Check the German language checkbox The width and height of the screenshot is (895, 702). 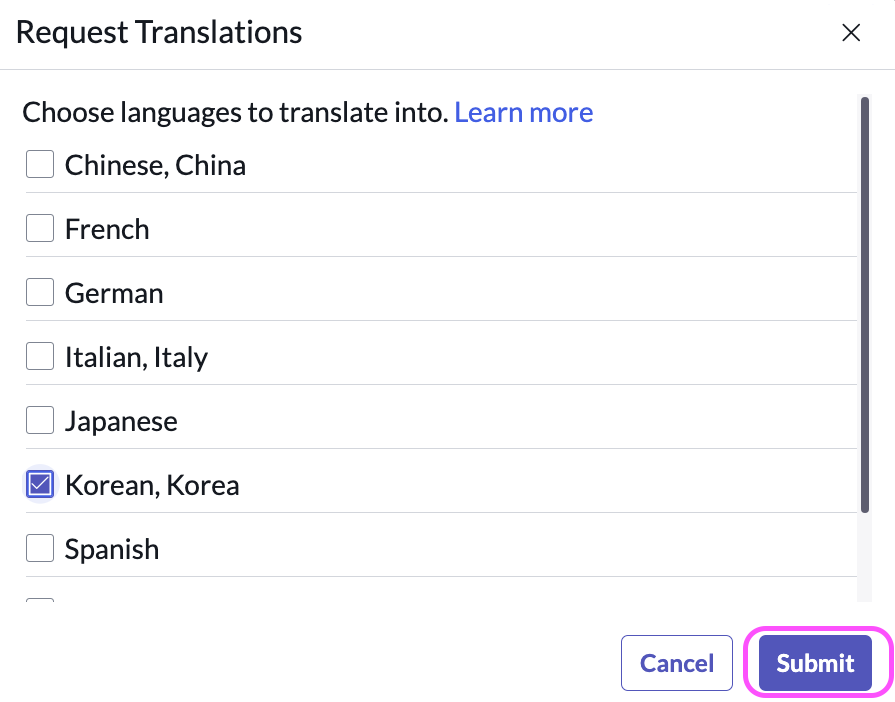(39, 291)
